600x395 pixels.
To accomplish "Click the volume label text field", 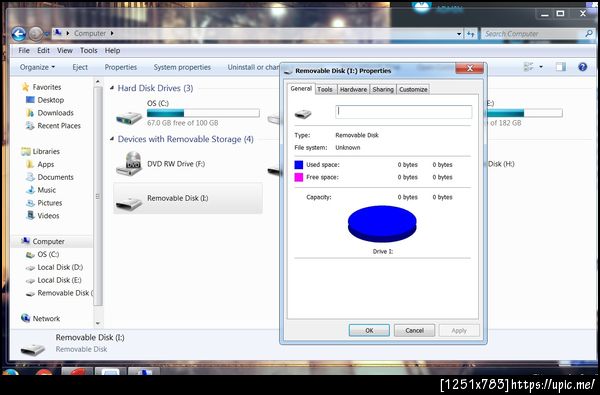I will [x=404, y=112].
